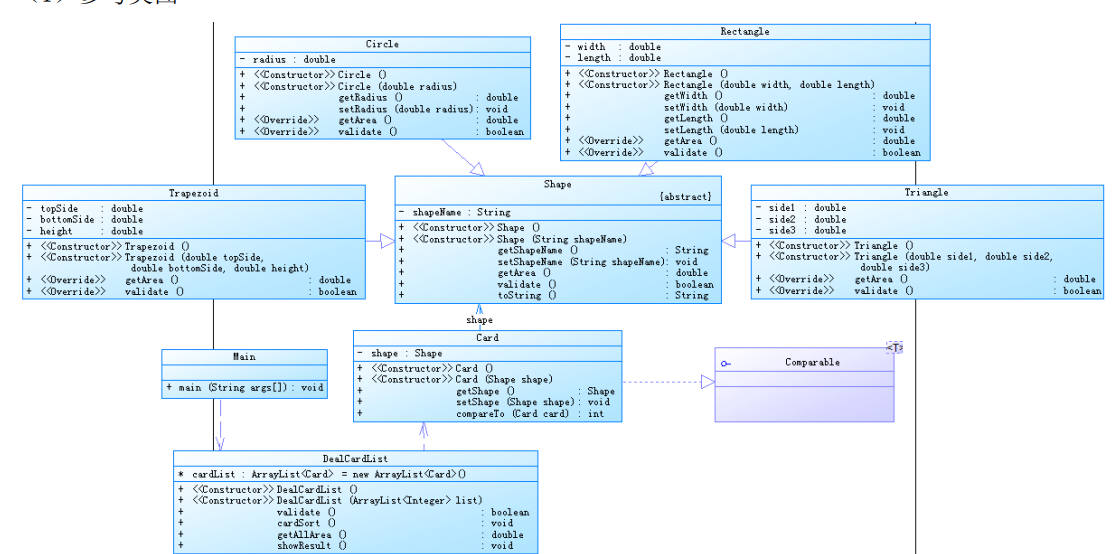Click the <T> template parameter box on Comparable
This screenshot has width=1116, height=554.
(895, 347)
